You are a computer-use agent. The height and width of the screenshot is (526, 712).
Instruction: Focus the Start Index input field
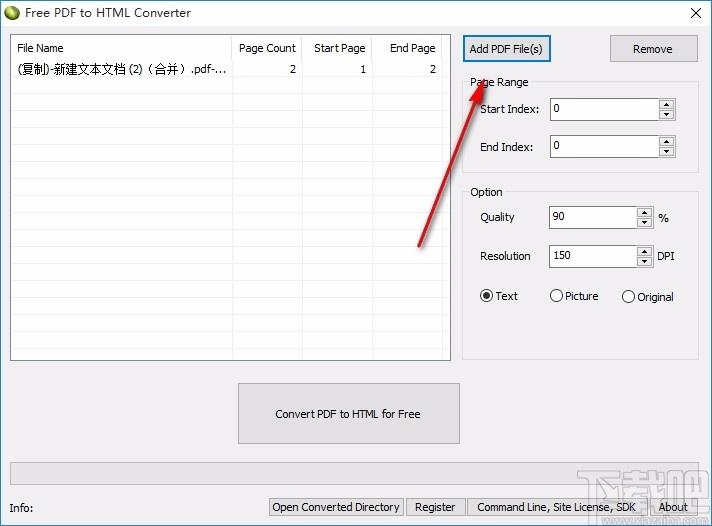tap(605, 109)
